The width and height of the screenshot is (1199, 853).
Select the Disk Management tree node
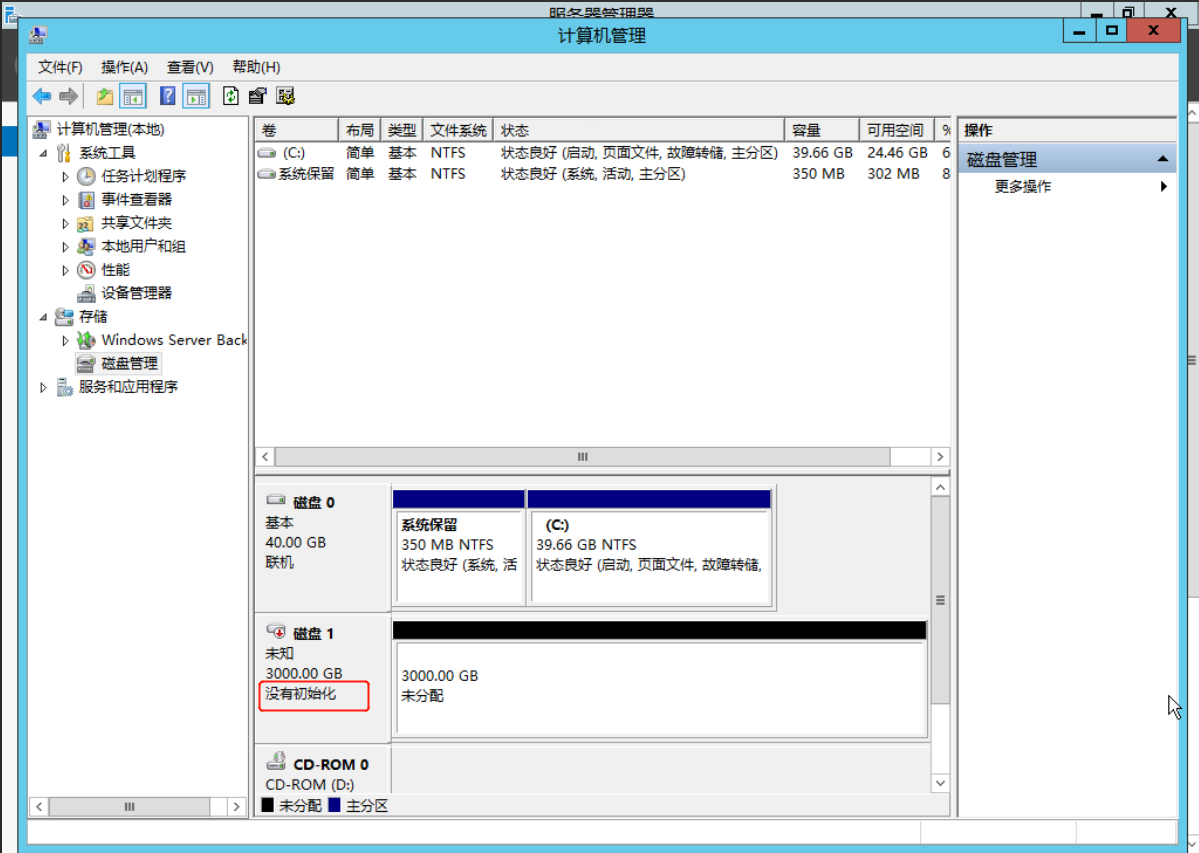click(129, 363)
